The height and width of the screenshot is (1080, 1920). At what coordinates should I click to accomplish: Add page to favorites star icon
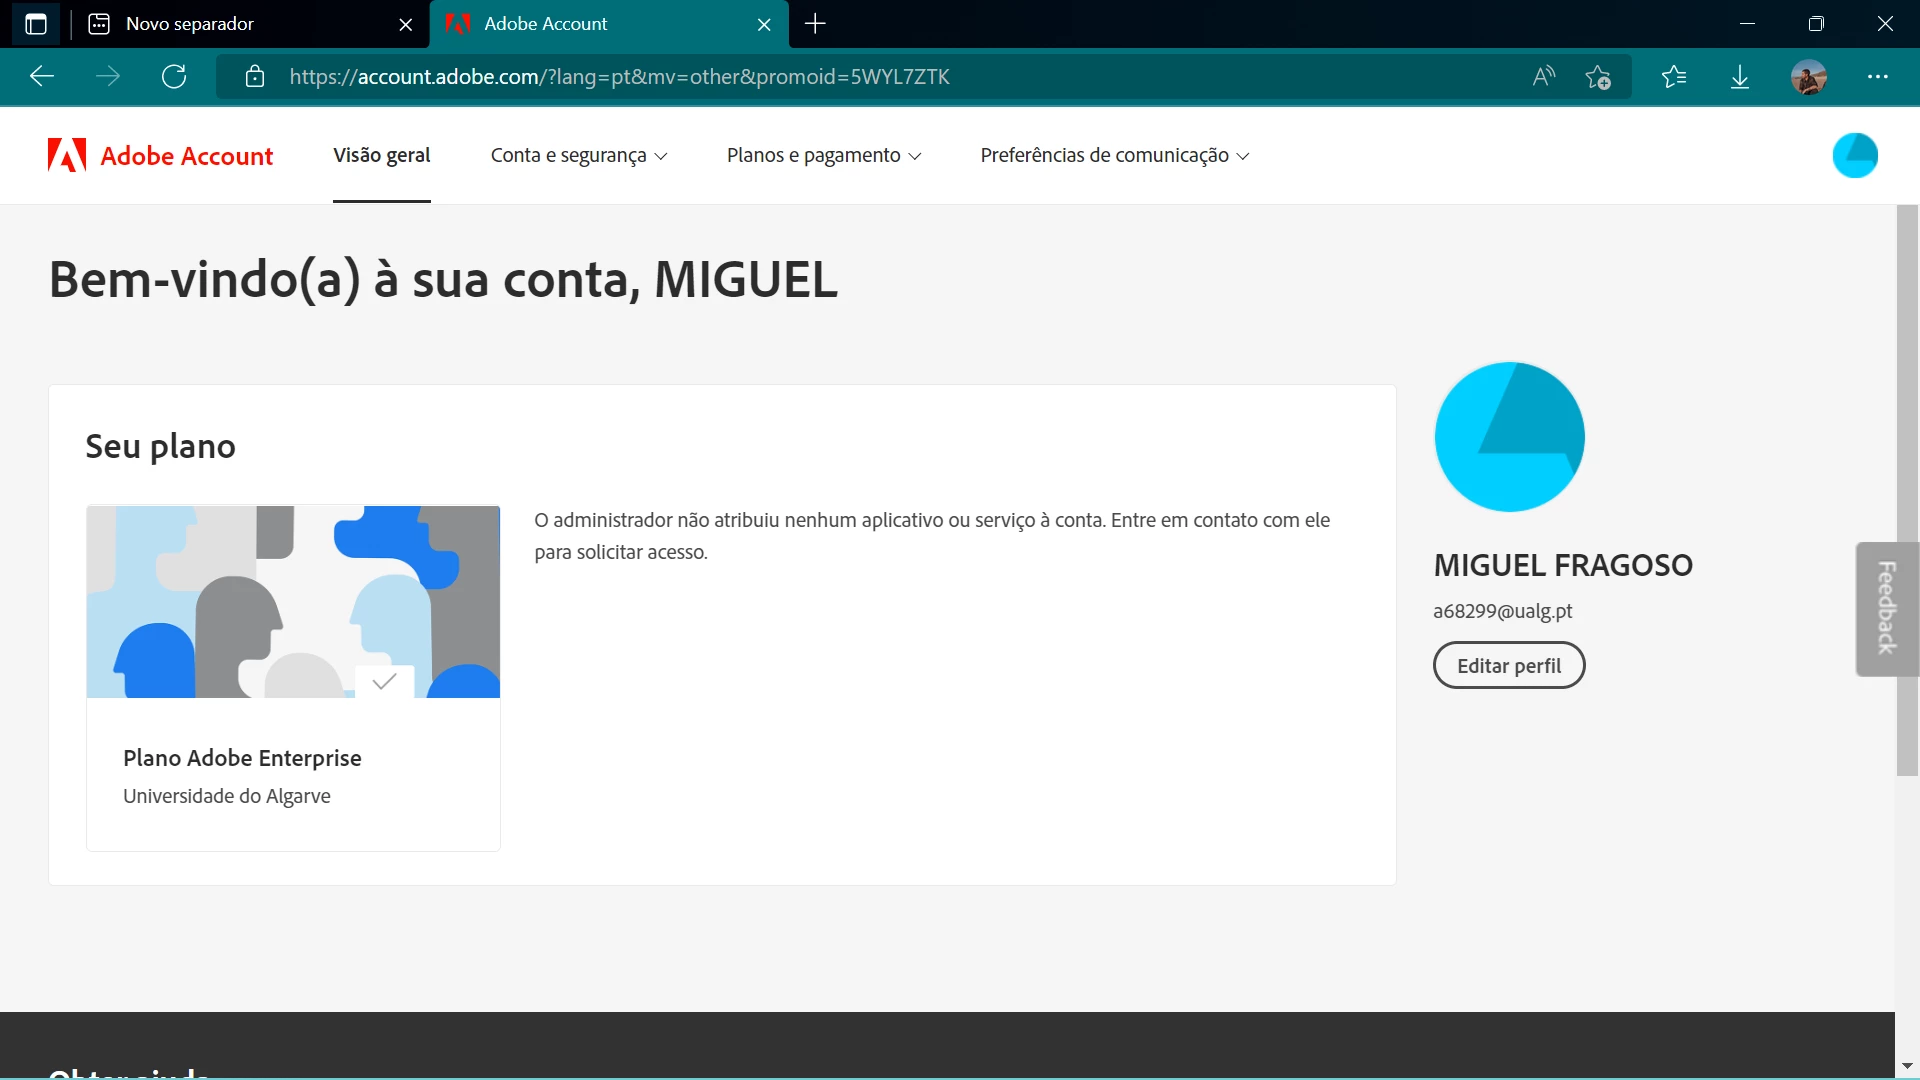coord(1598,77)
